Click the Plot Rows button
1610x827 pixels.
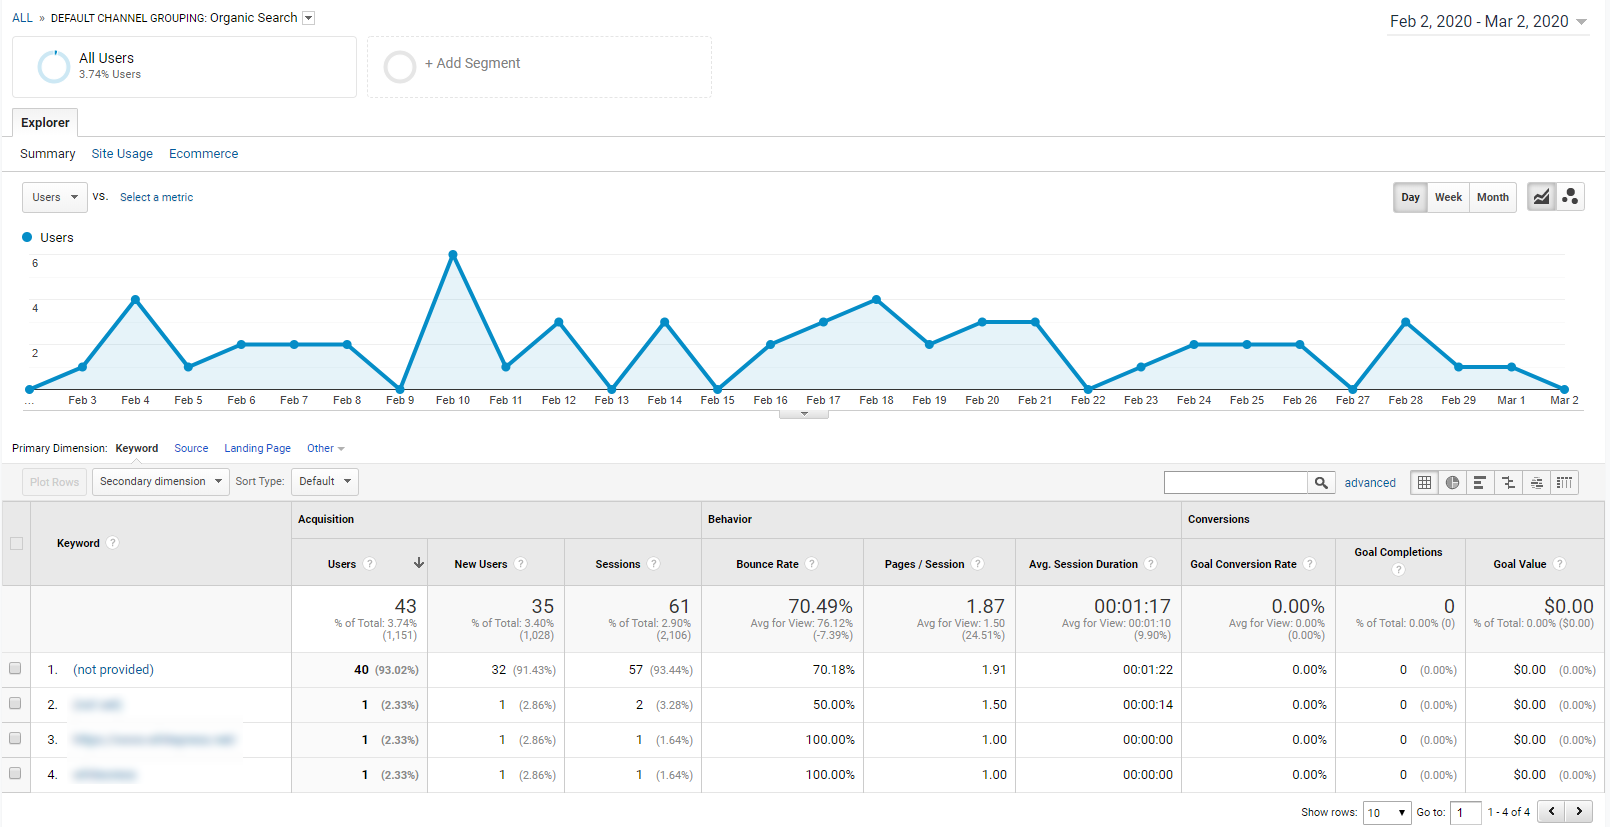pos(54,481)
